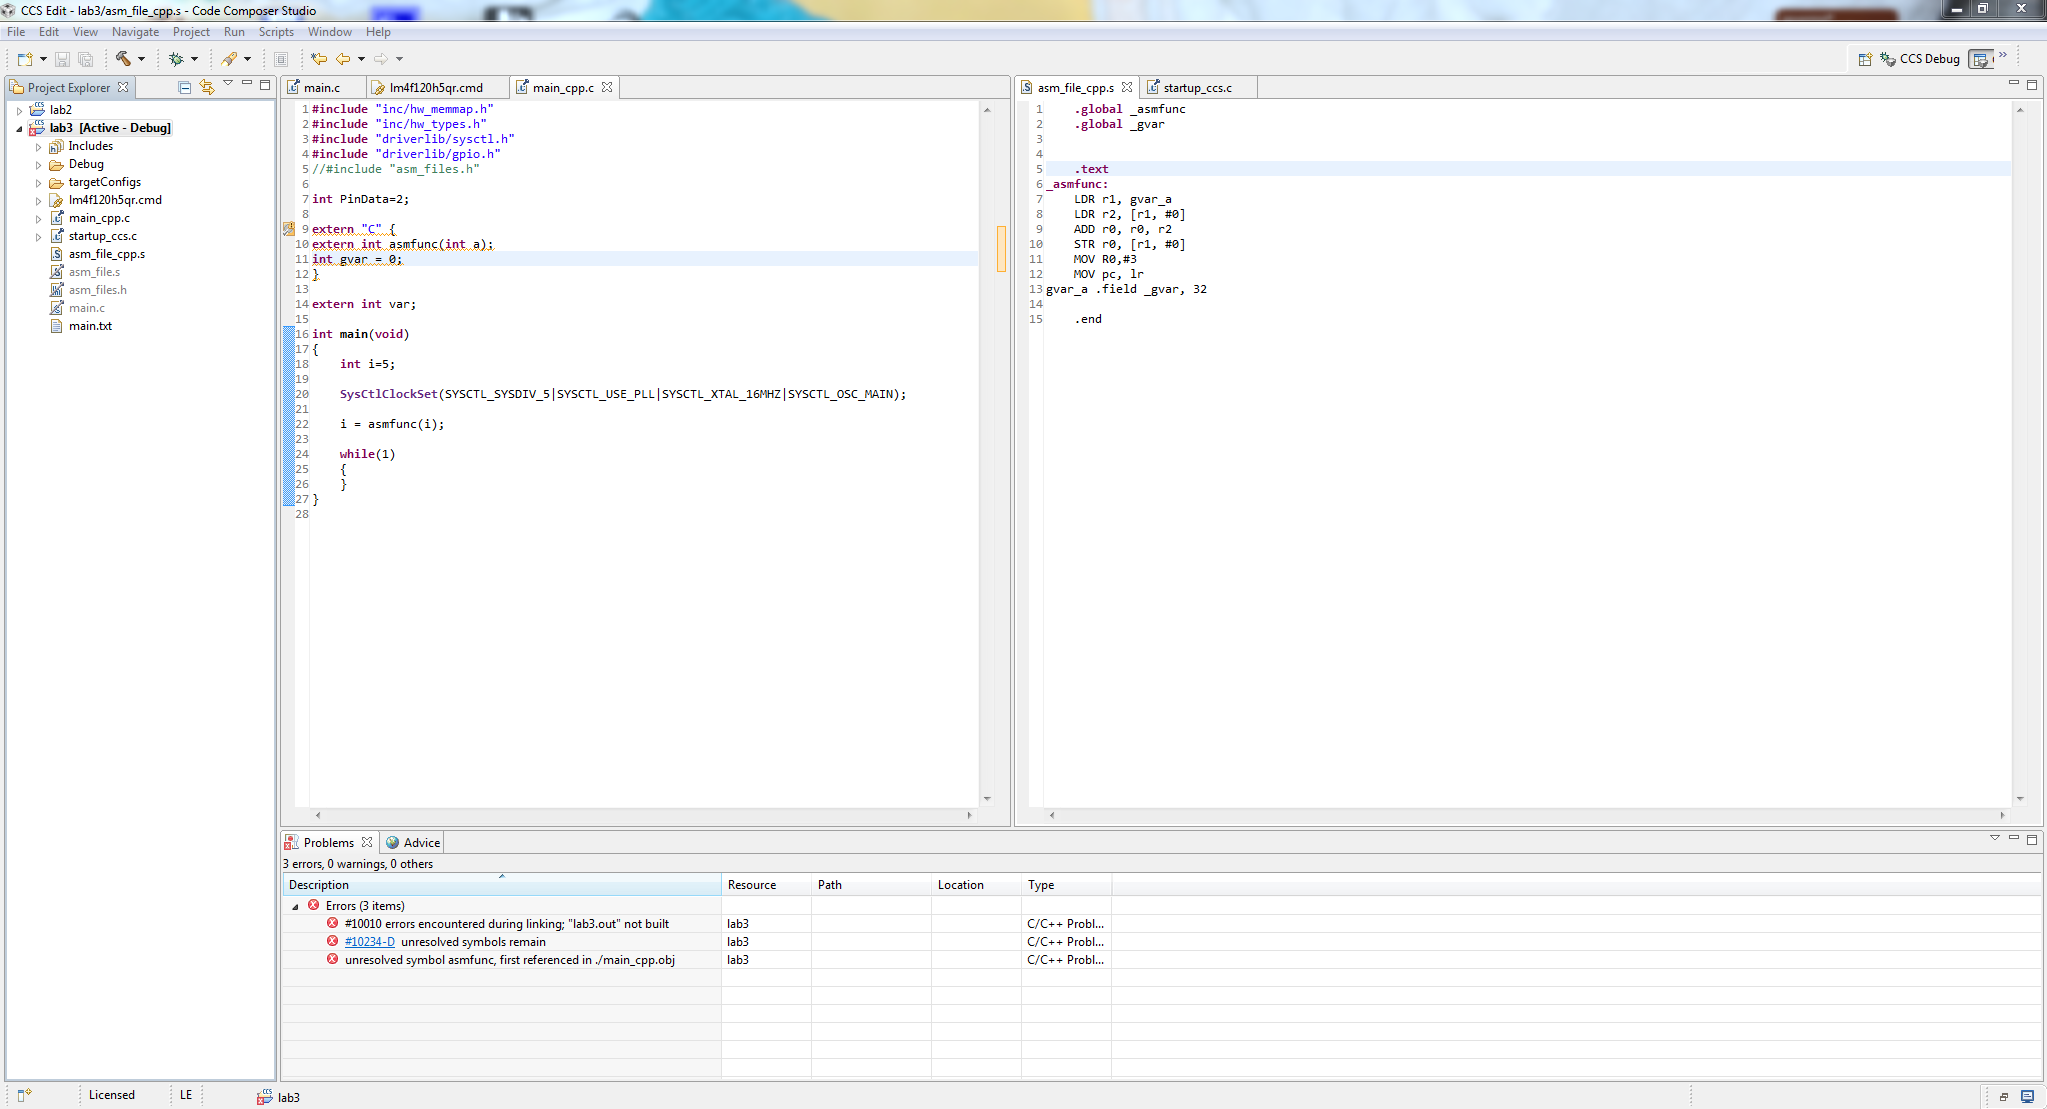Viewport: 2047px width, 1109px height.
Task: Close the asm_file_cpp.s editor tab
Action: 1127,87
